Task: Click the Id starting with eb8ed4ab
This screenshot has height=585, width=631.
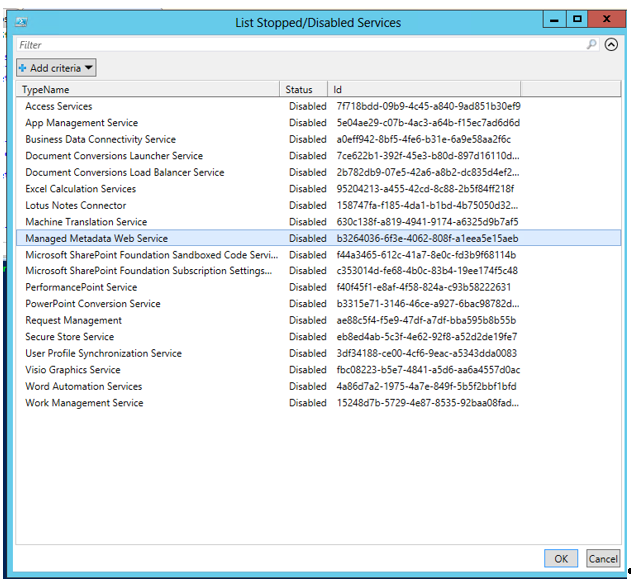Action: (x=427, y=337)
